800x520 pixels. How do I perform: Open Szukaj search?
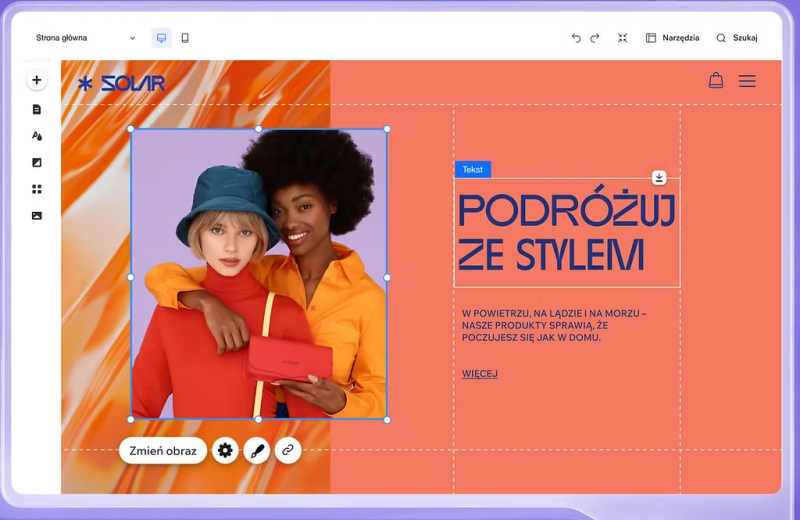[x=737, y=38]
